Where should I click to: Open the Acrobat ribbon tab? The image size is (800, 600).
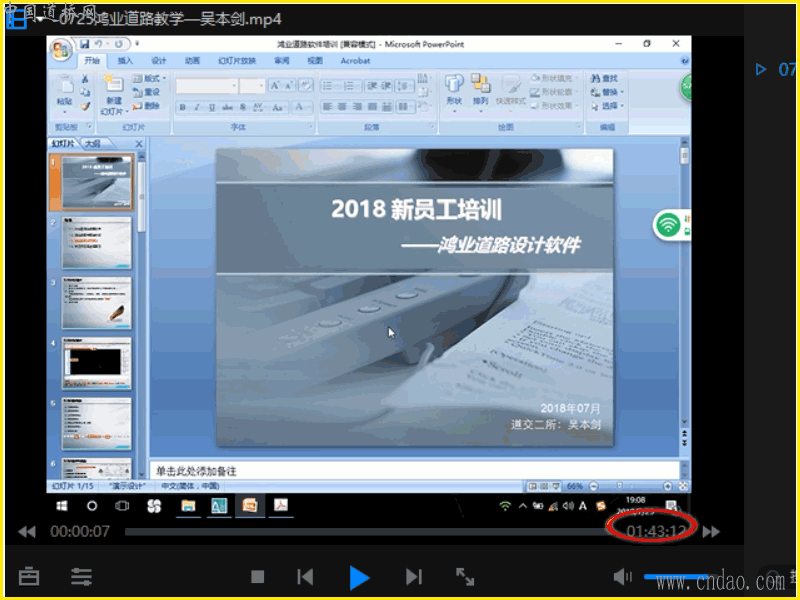click(x=355, y=61)
